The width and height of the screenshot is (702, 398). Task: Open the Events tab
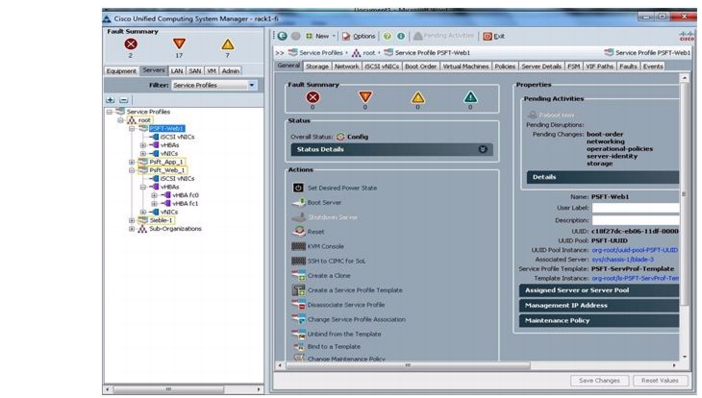click(653, 66)
